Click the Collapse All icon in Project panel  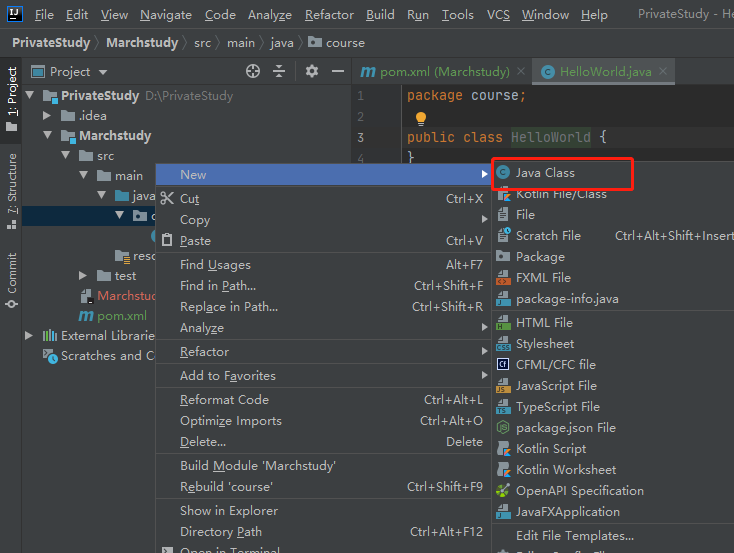[279, 71]
